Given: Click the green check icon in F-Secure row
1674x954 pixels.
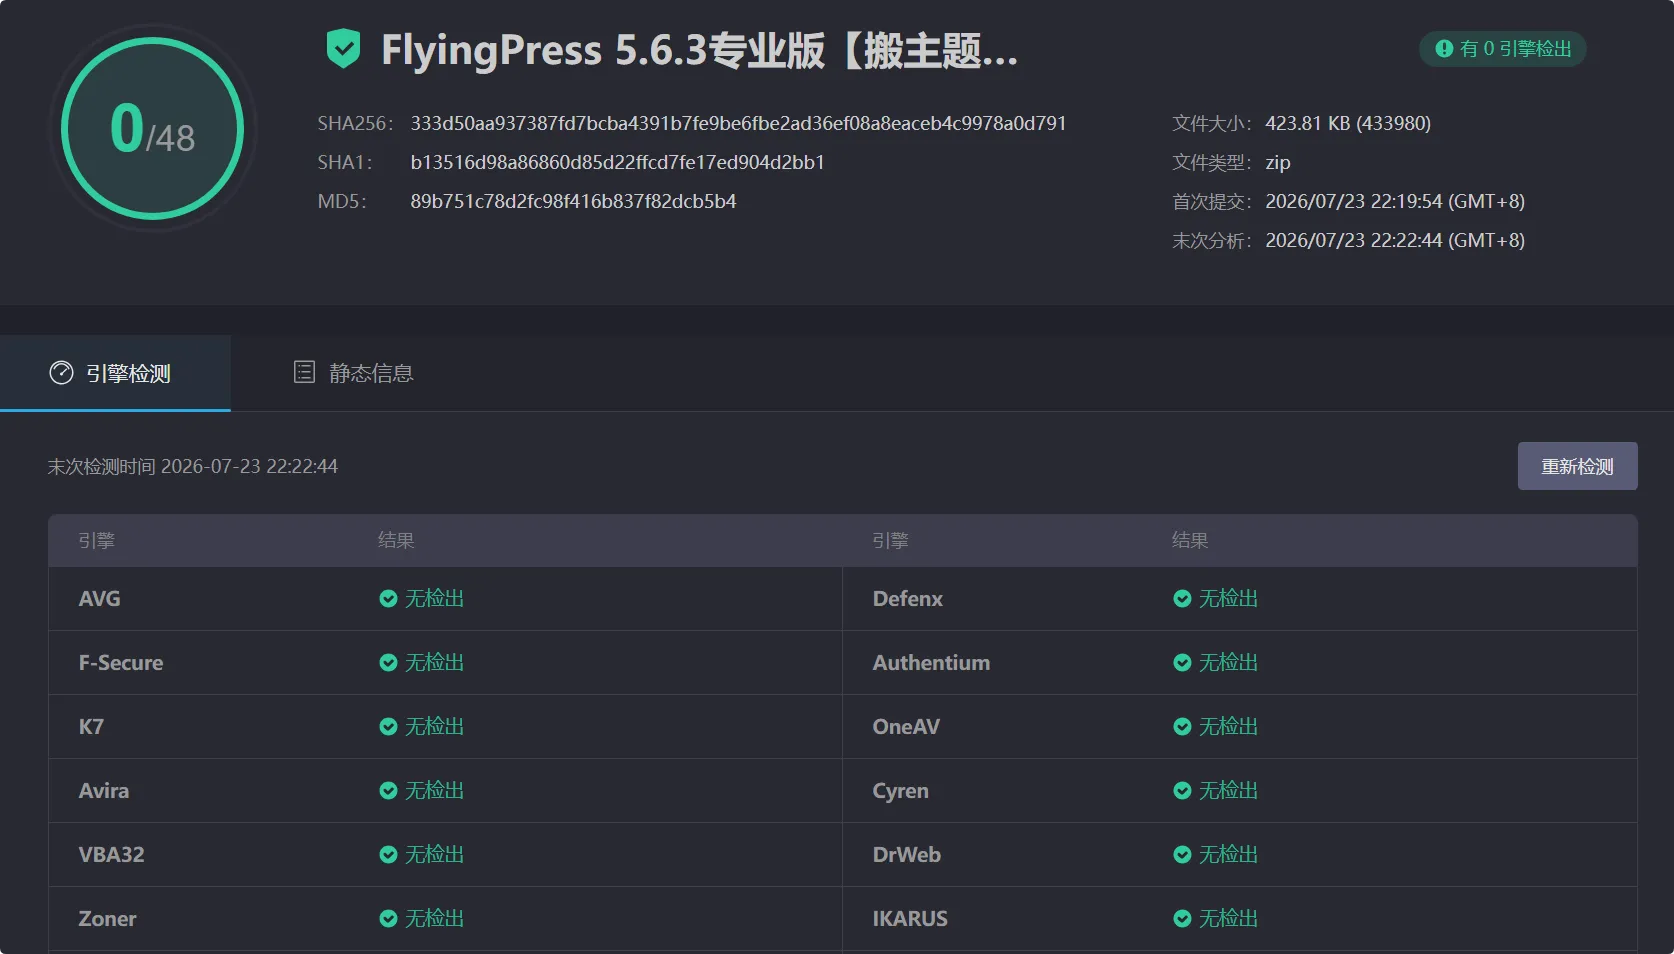Looking at the screenshot, I should click(388, 663).
